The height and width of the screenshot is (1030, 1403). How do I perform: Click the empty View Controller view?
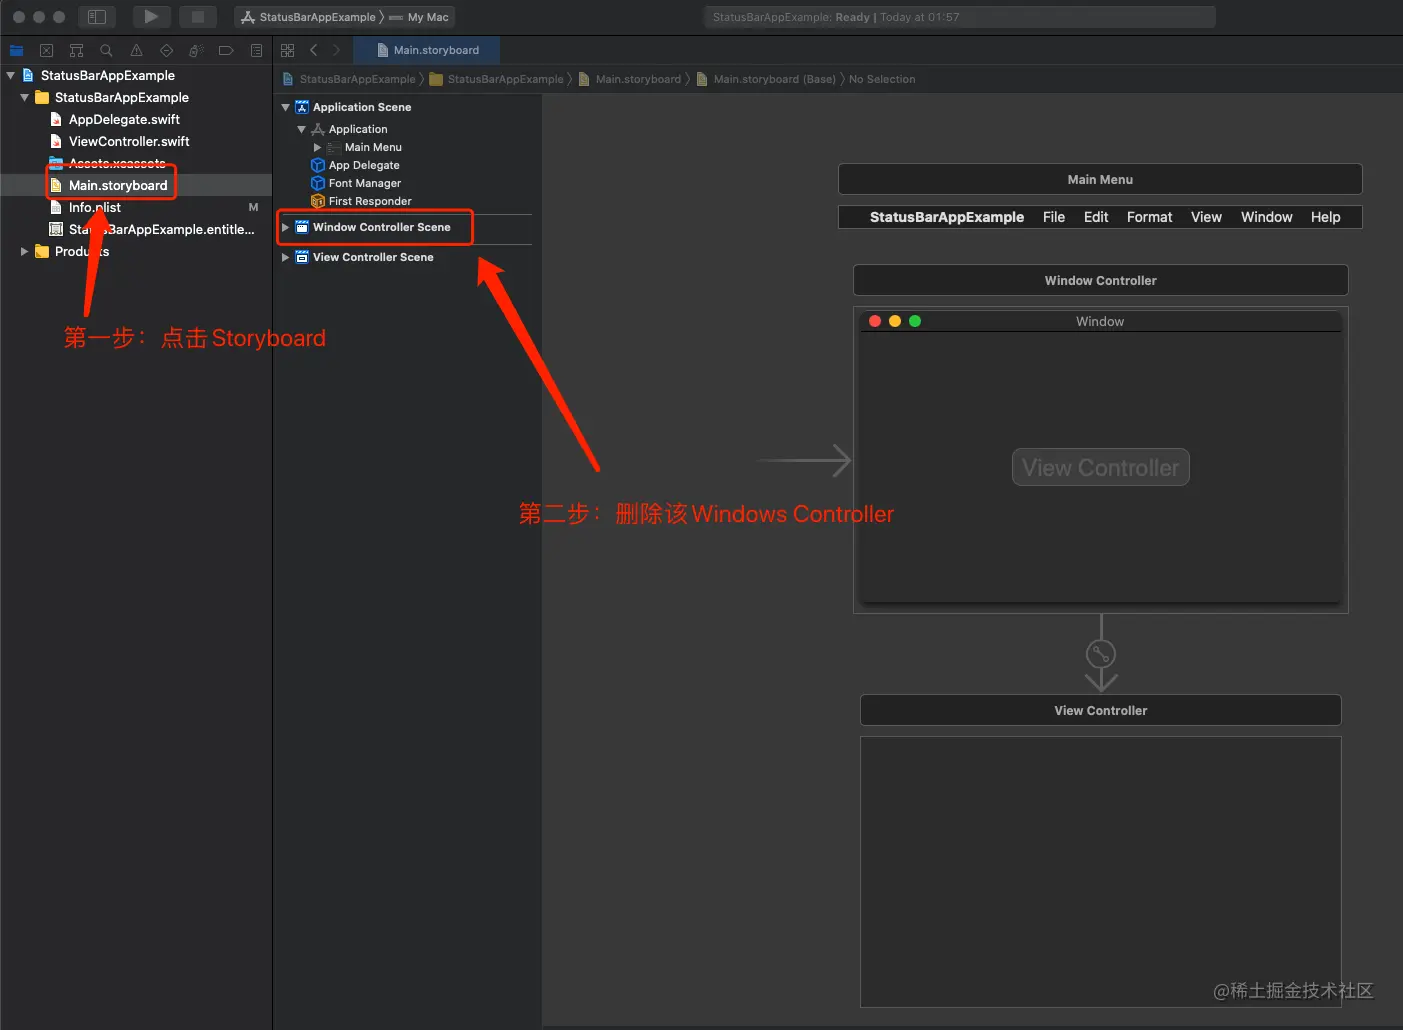(1100, 872)
